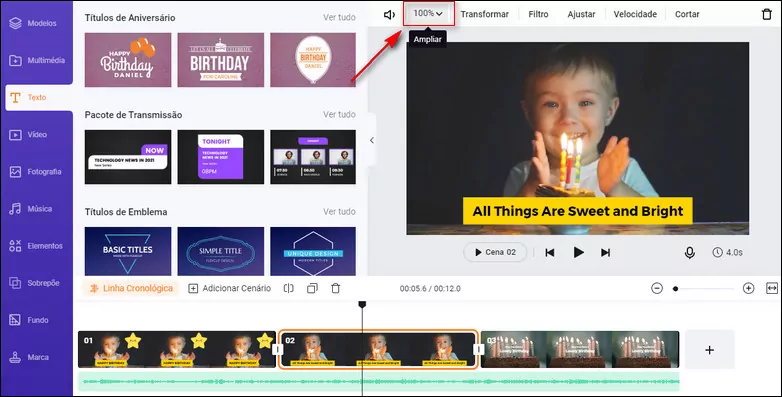This screenshot has width=782, height=397.
Task: Select the Unique Design emblem template
Action: pyautogui.click(x=313, y=251)
